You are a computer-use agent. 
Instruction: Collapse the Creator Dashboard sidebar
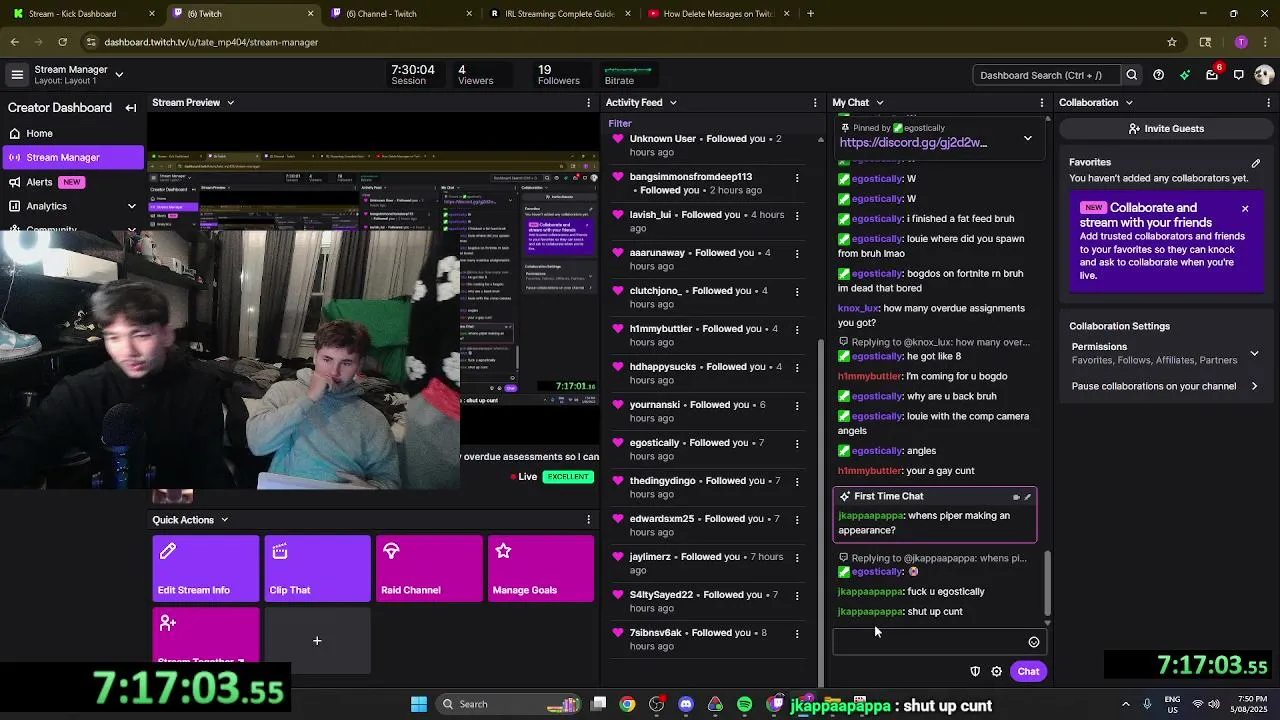pyautogui.click(x=131, y=108)
